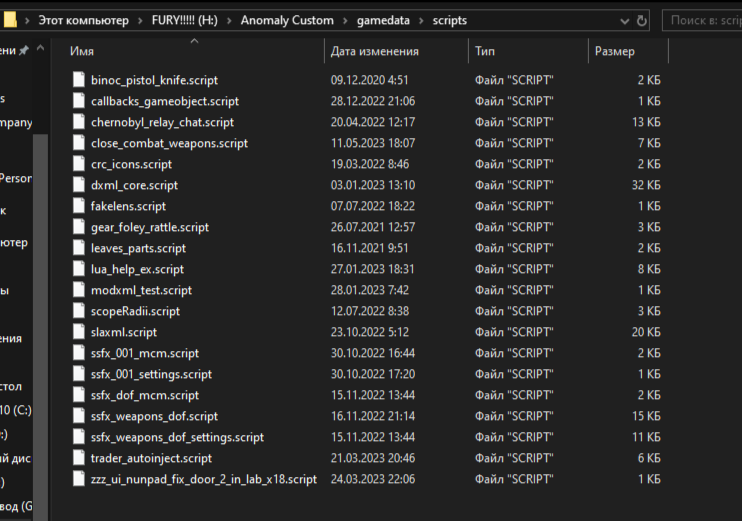Sort by Имя column header
Screen dimensions: 742x521
pos(82,51)
